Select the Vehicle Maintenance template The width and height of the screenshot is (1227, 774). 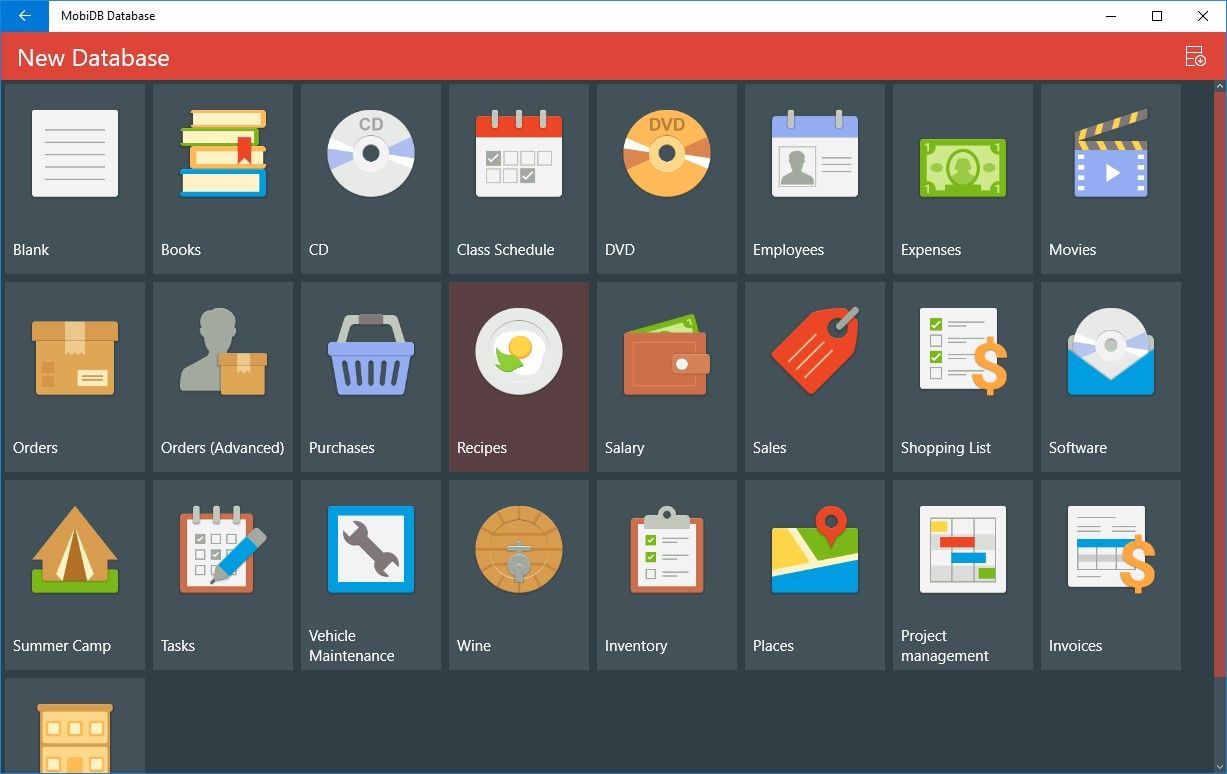tap(370, 575)
